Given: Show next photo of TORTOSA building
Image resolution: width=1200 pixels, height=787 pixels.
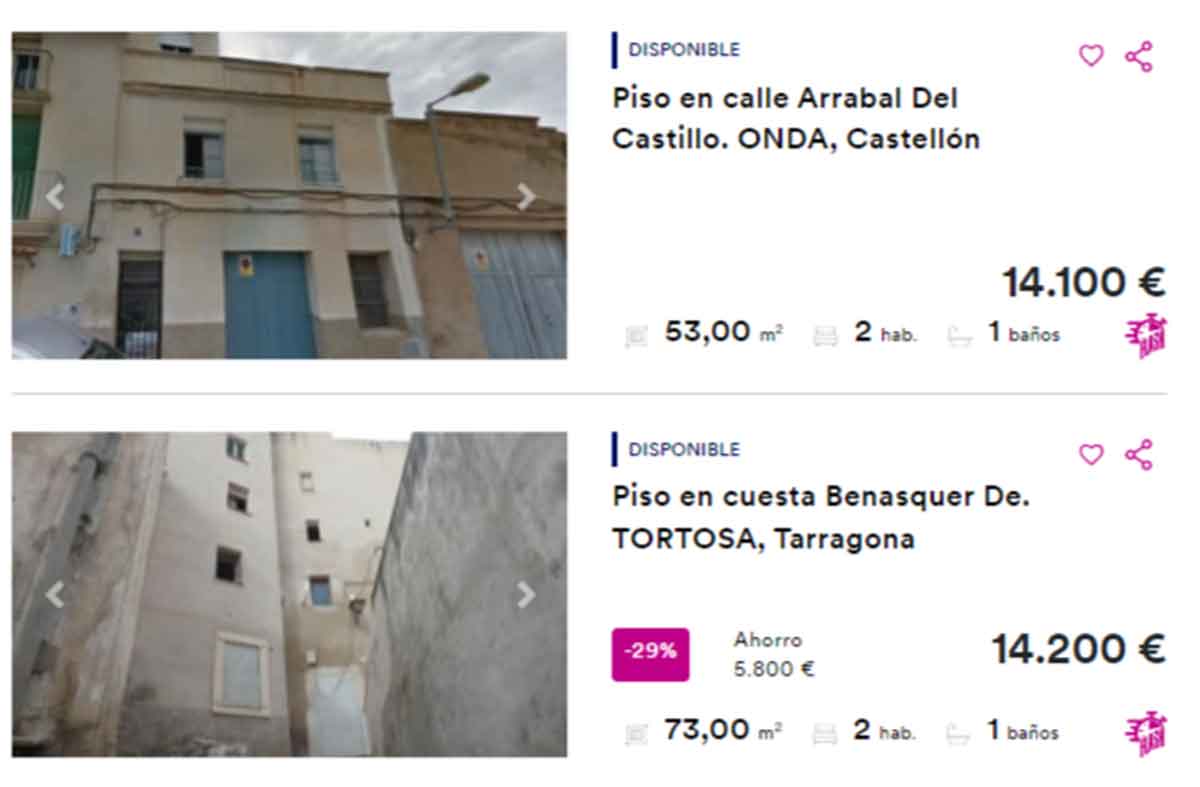Looking at the screenshot, I should point(526,595).
